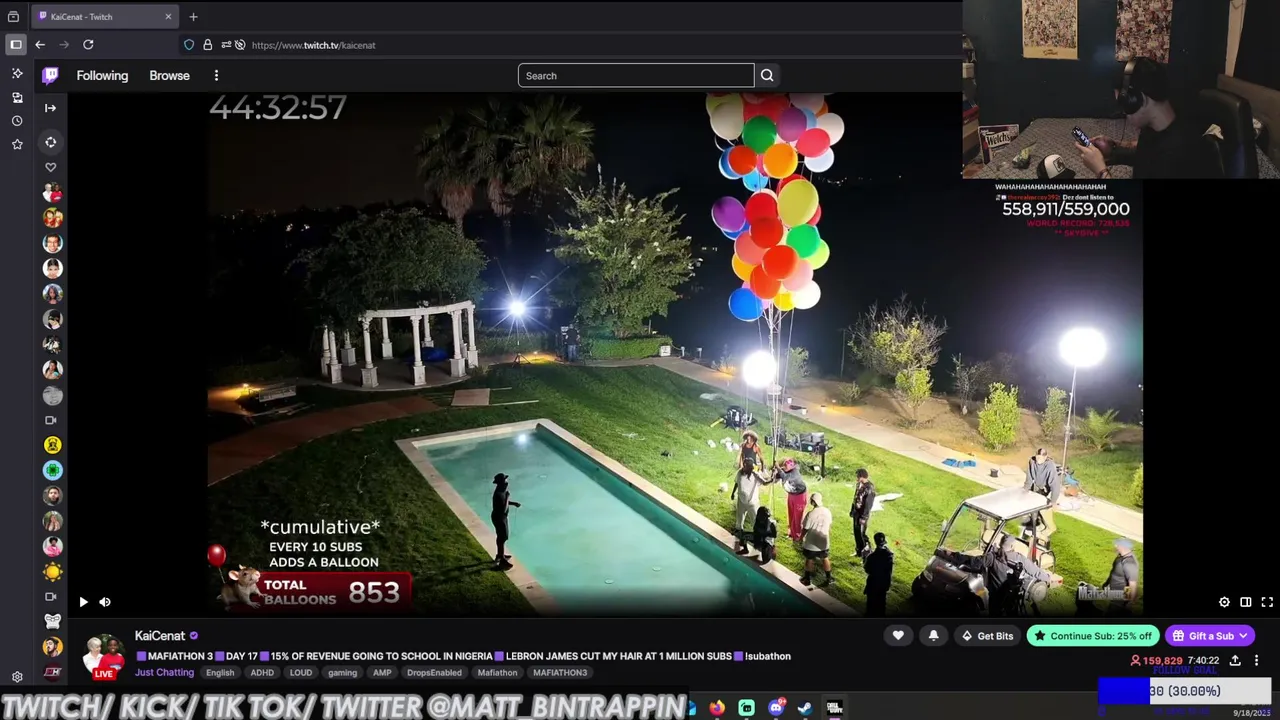
Task: Open the Browse page
Action: pos(169,75)
